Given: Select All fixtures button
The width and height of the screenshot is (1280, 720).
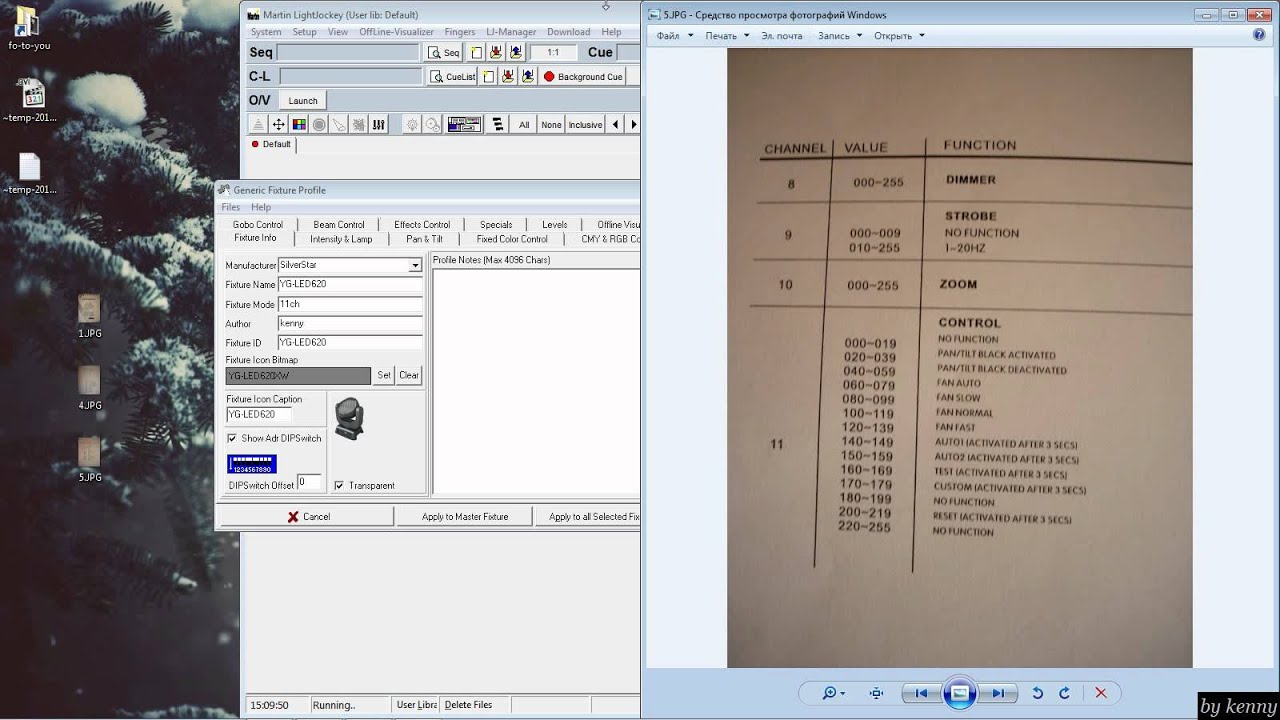Looking at the screenshot, I should 524,125.
